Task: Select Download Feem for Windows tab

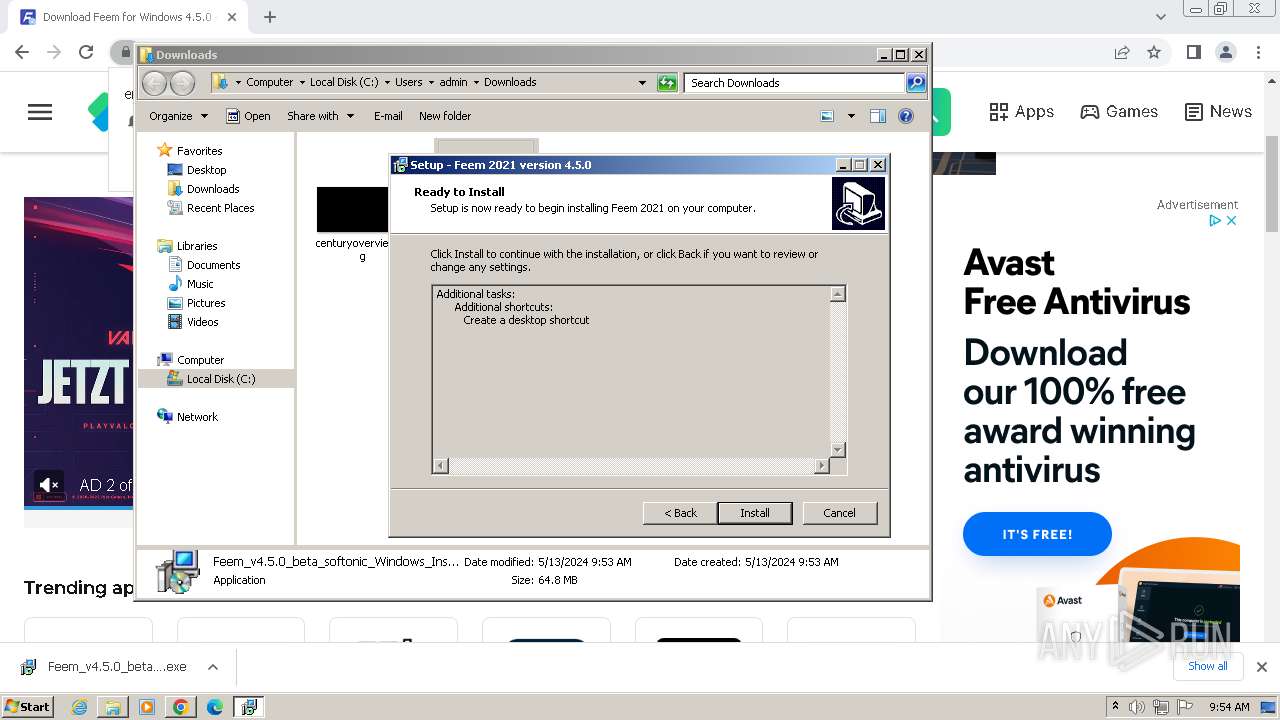Action: pyautogui.click(x=127, y=17)
